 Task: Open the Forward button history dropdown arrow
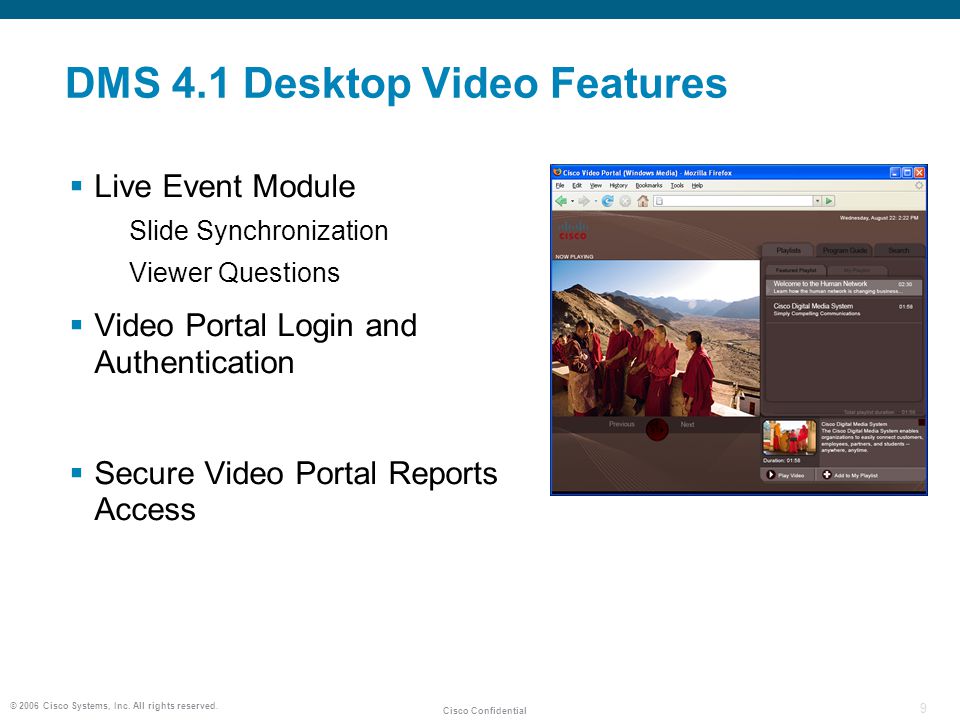(595, 201)
